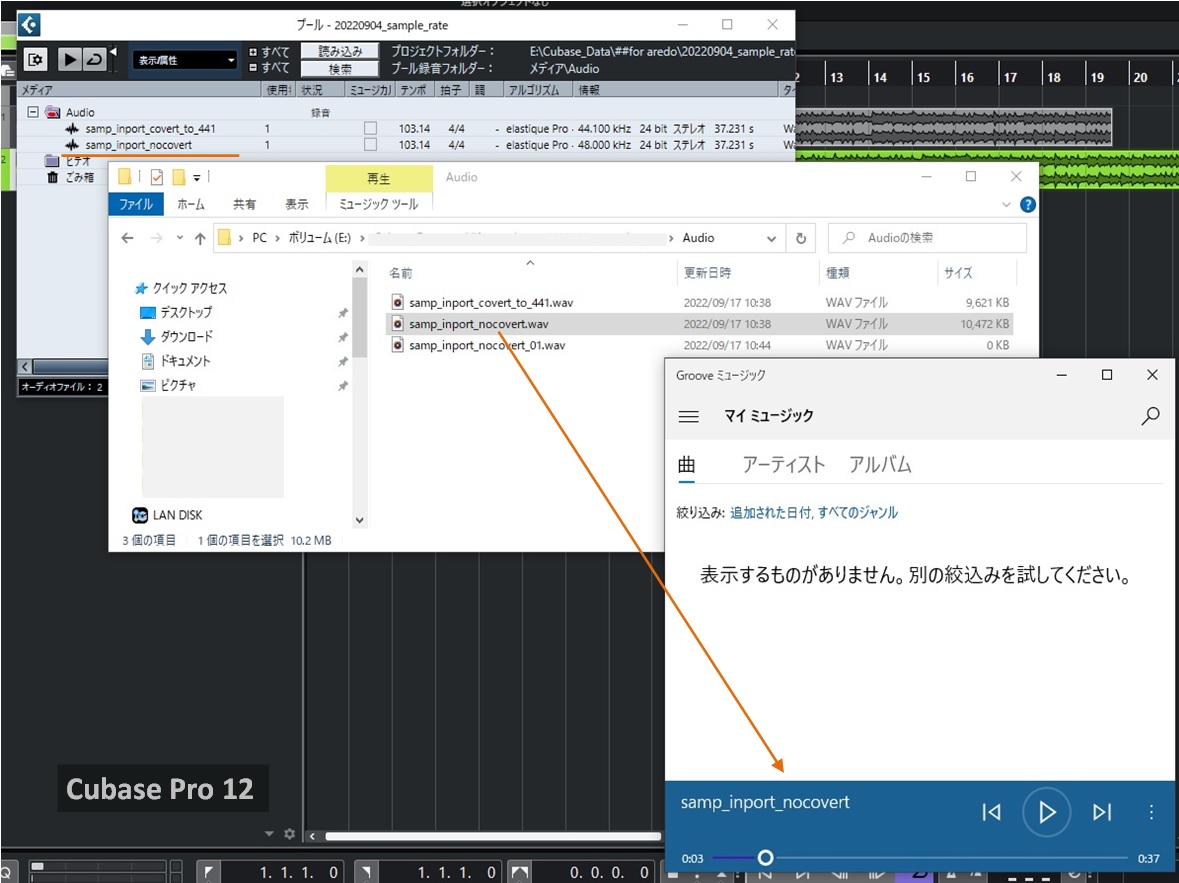
Task: Click PC in Explorer breadcrumb path
Action: point(259,238)
